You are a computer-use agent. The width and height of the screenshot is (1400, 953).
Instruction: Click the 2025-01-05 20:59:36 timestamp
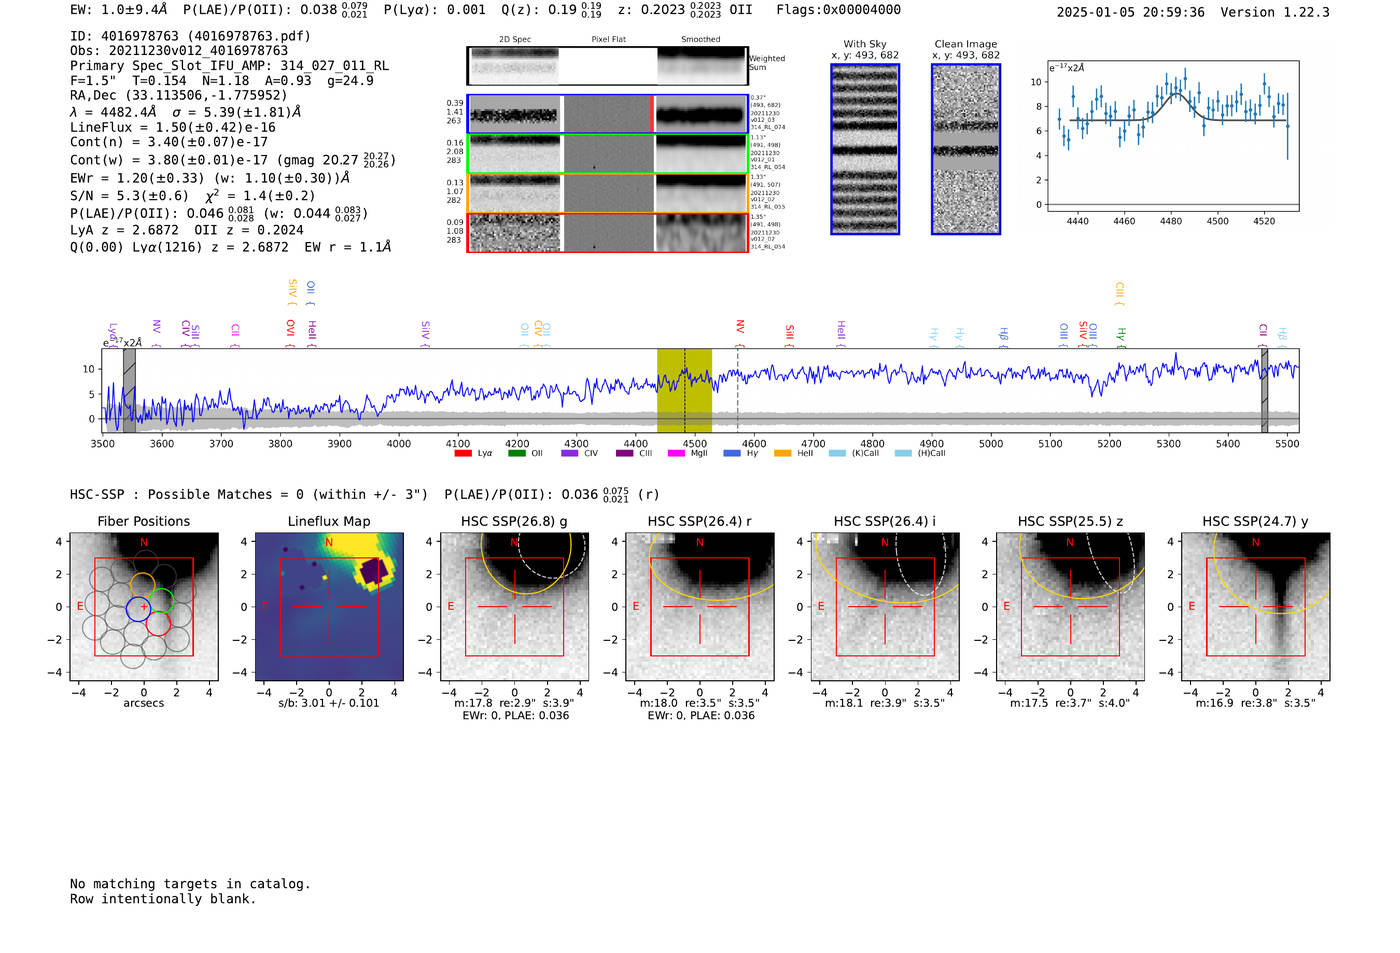[x=1130, y=12]
